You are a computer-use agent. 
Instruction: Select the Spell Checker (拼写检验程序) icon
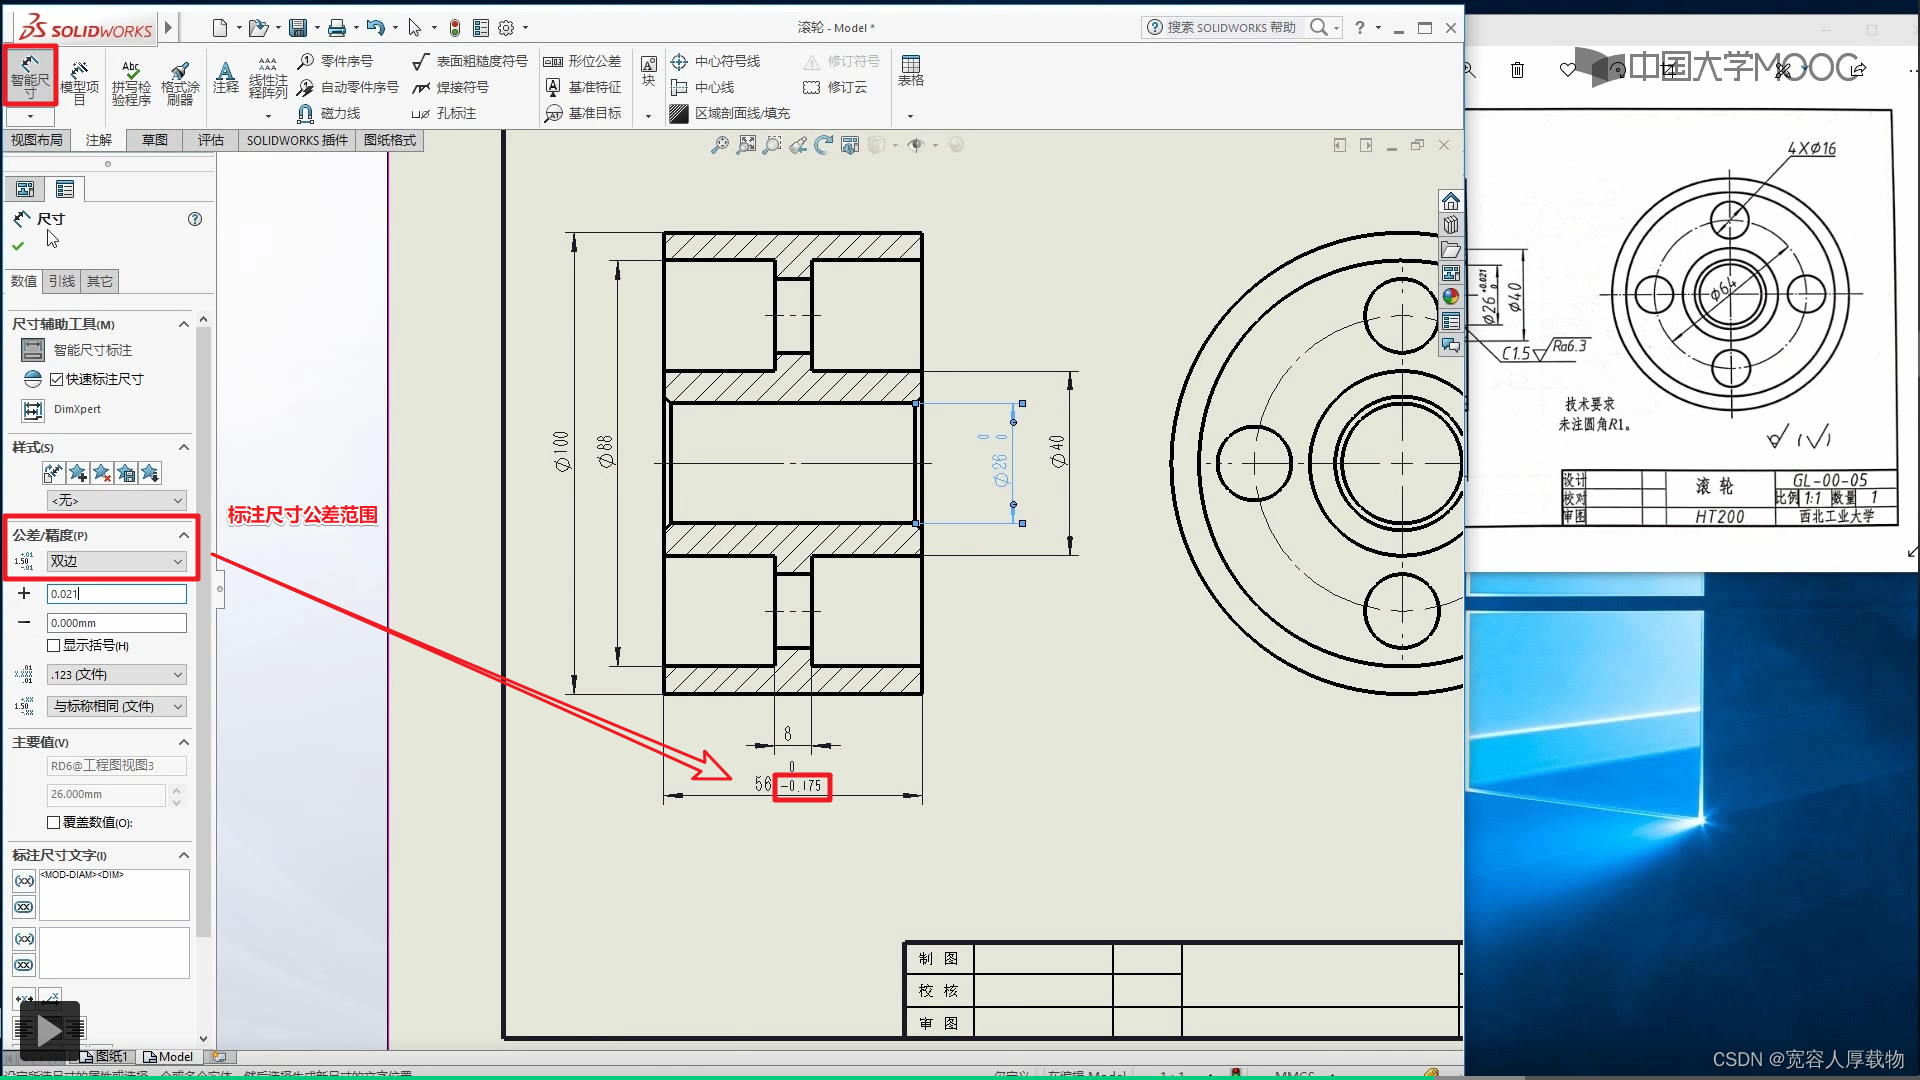click(x=131, y=82)
